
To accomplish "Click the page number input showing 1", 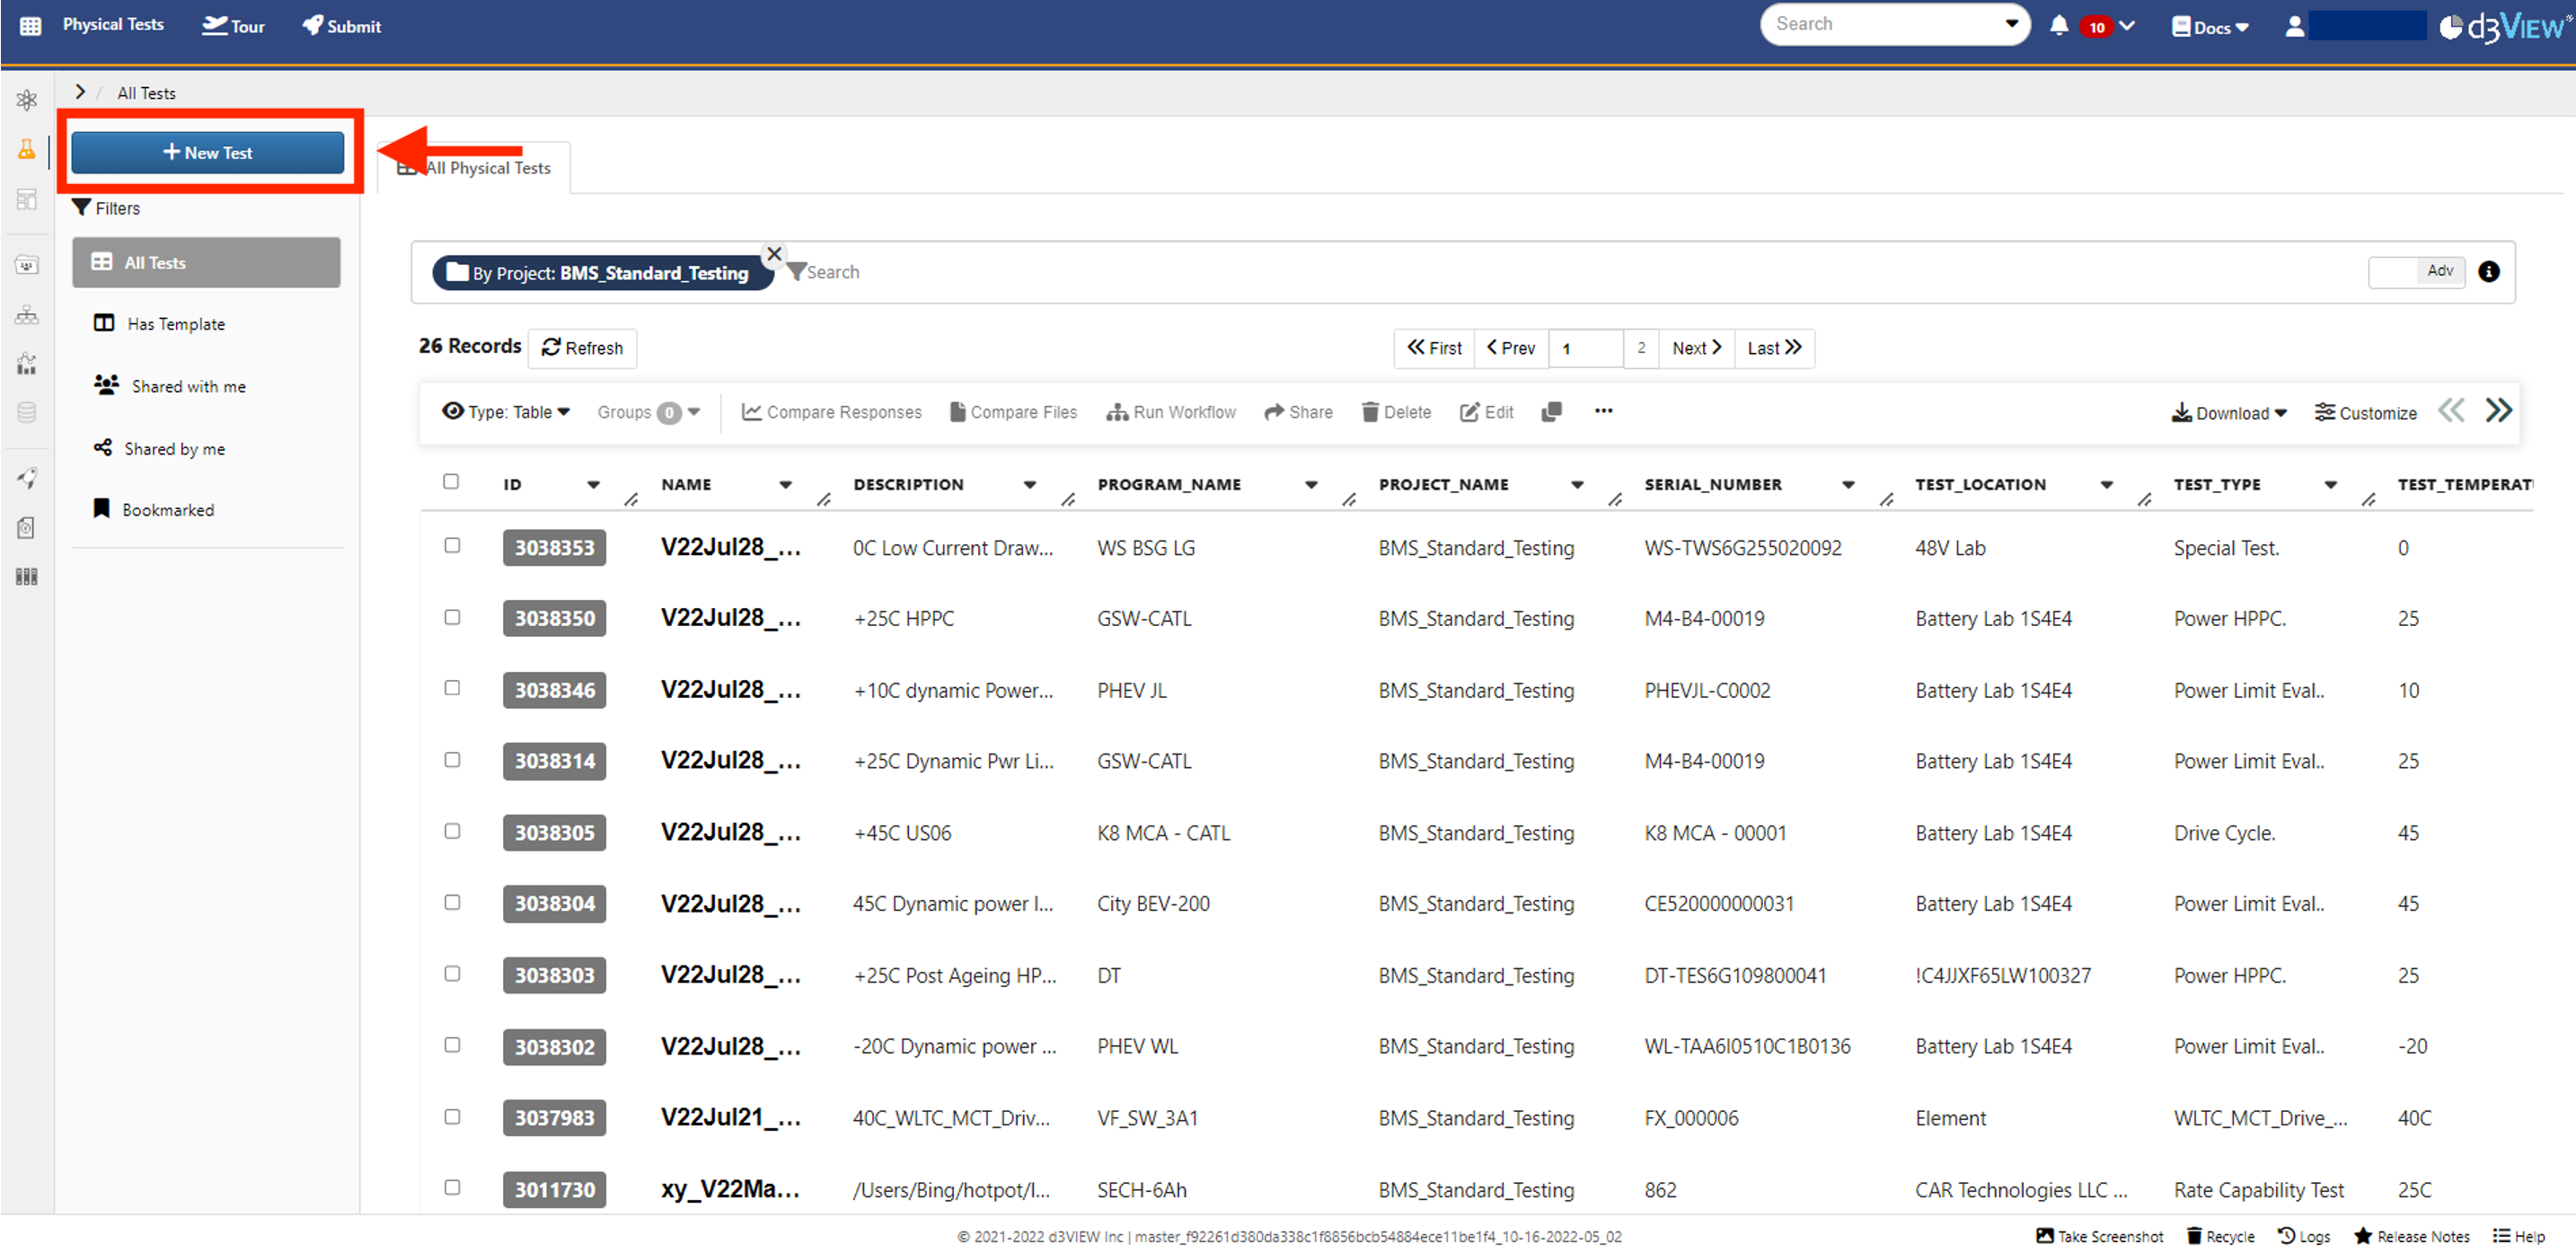I will (x=1585, y=348).
